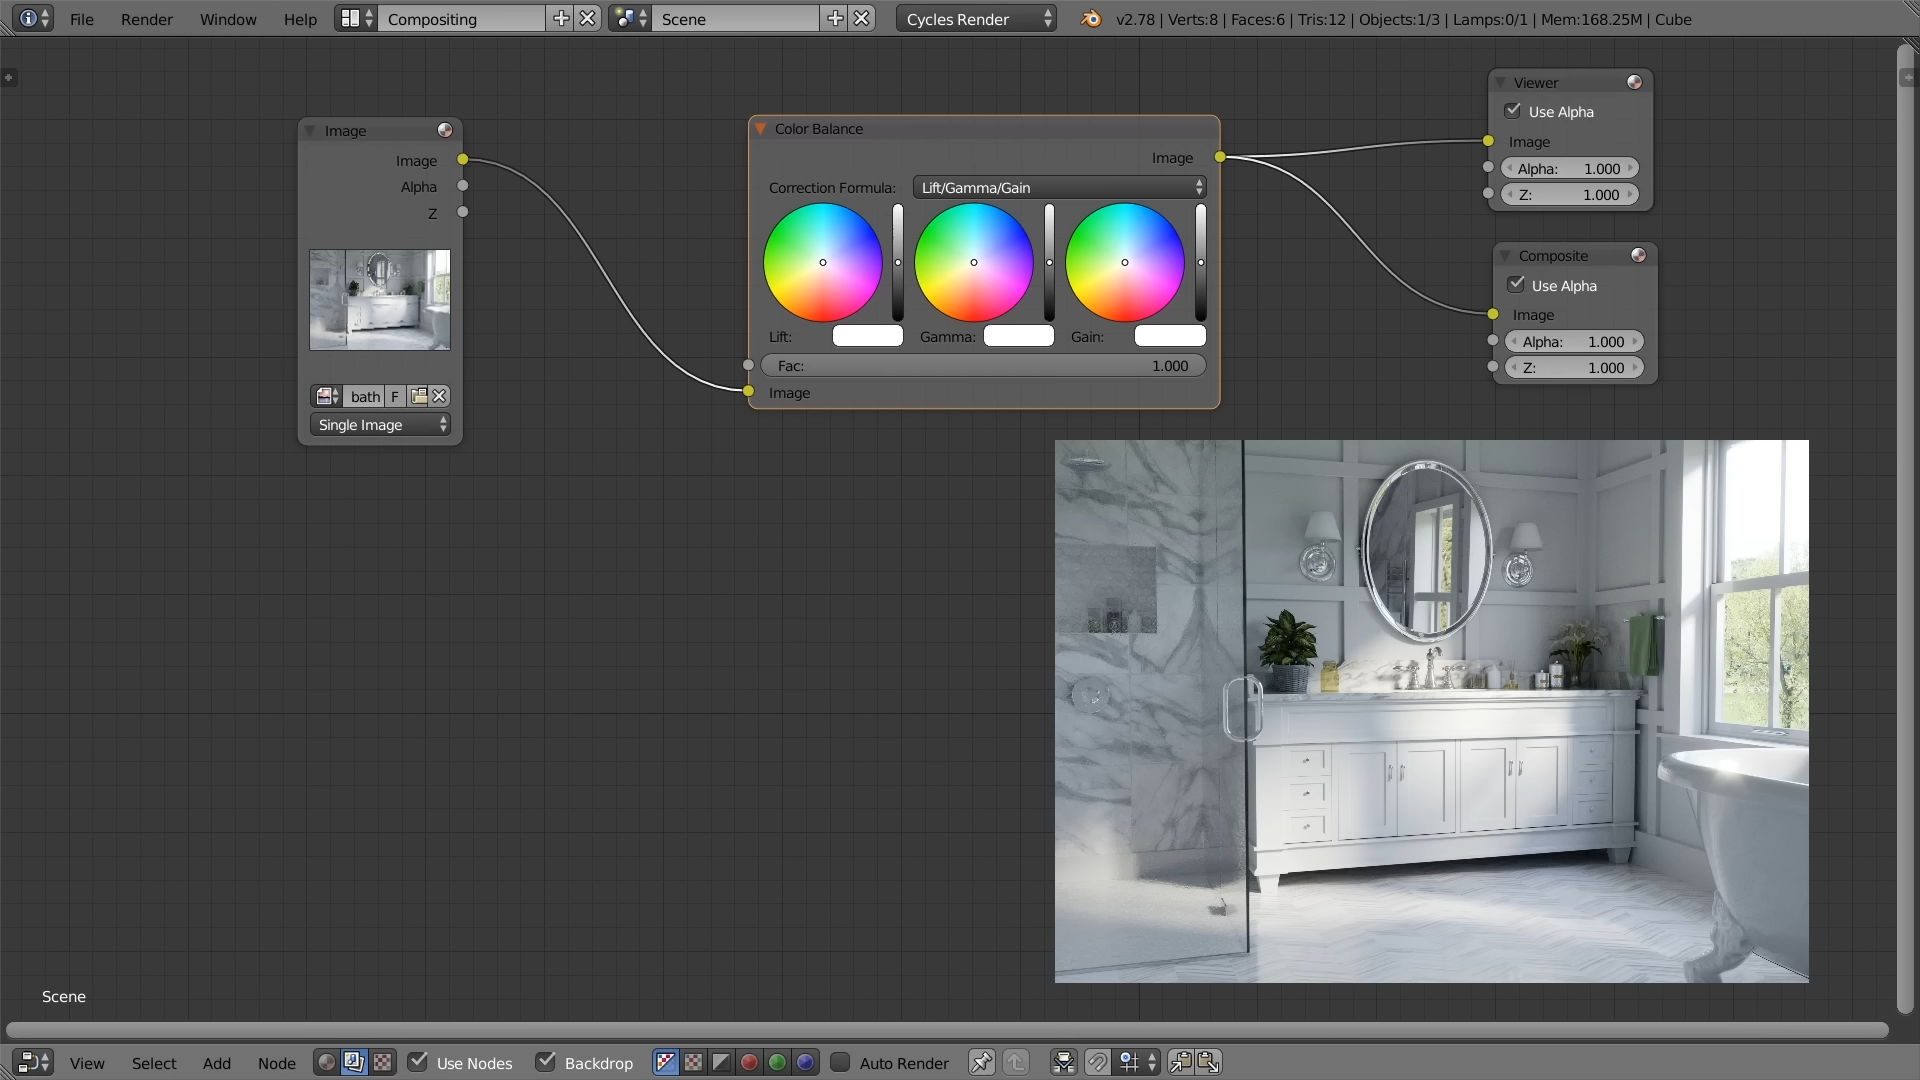
Task: Switch to texture node tree type
Action: click(382, 1062)
